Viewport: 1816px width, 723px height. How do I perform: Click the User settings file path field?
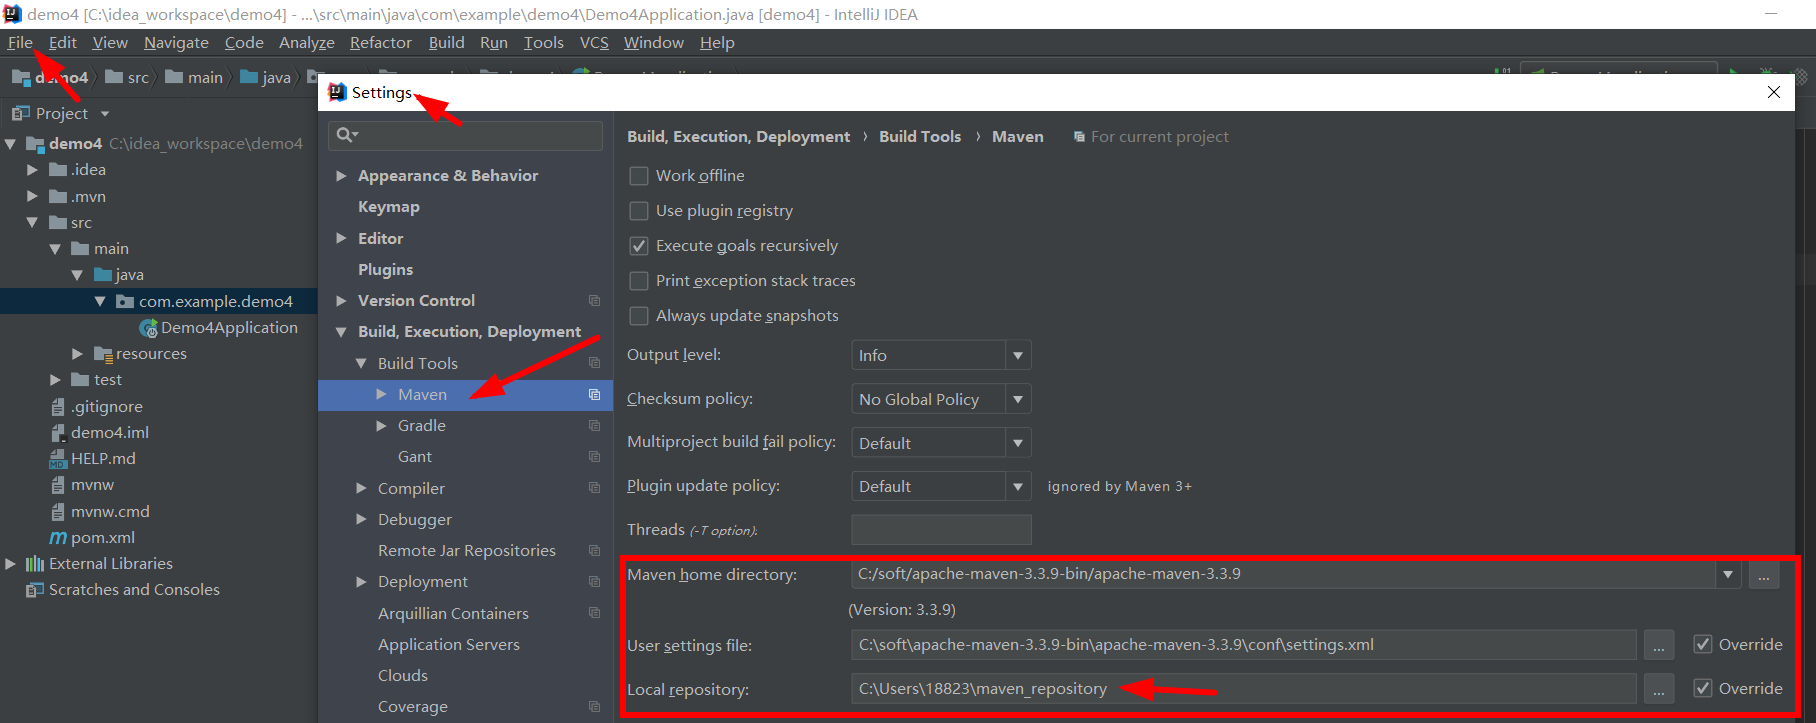tap(1243, 645)
